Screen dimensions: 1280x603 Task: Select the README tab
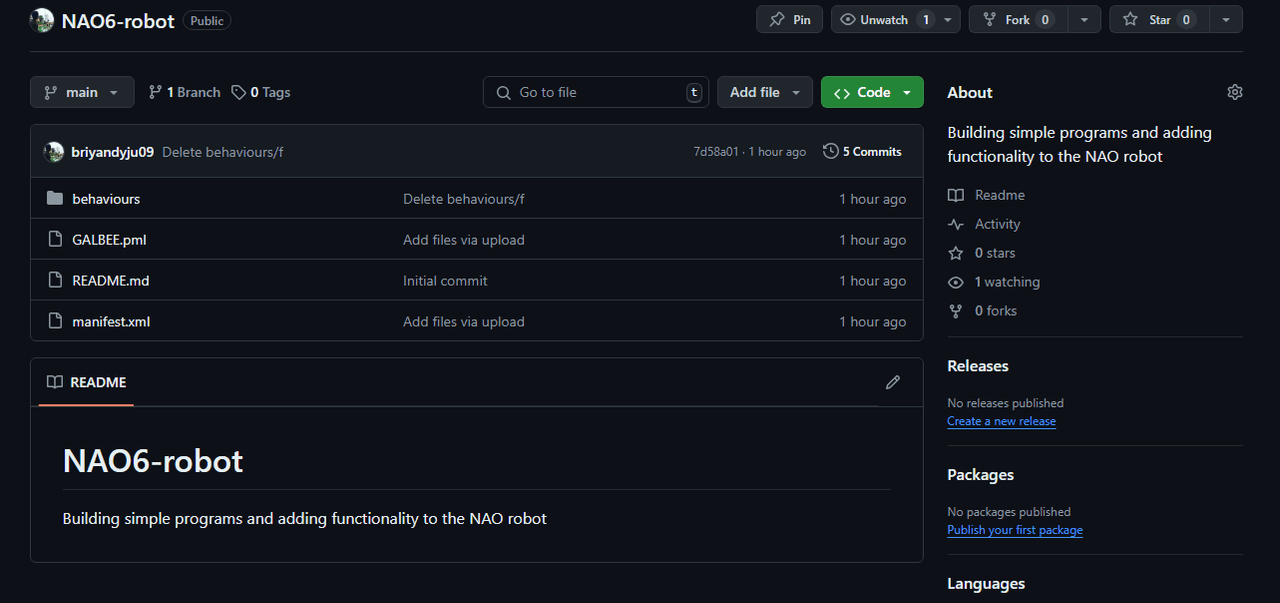click(x=87, y=382)
